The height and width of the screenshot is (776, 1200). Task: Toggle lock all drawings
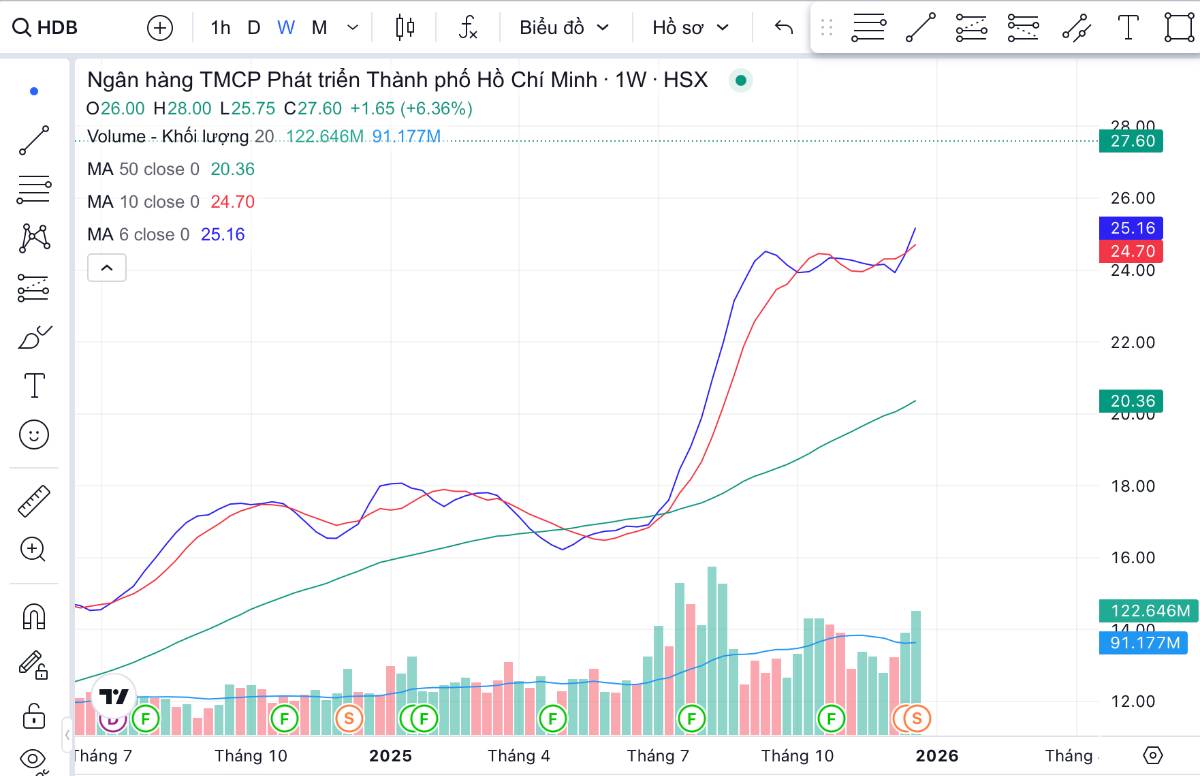pyautogui.click(x=34, y=715)
